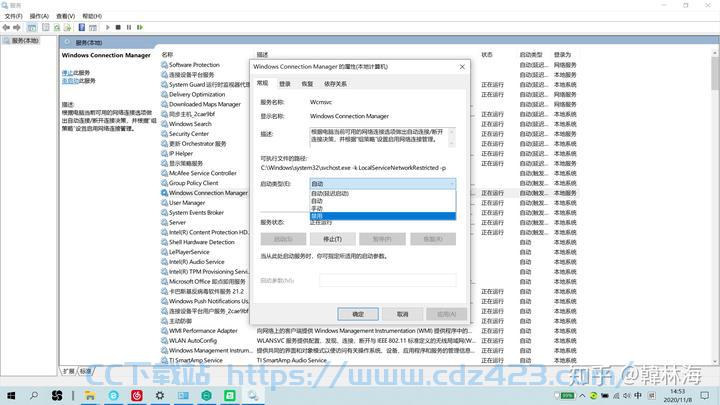This screenshot has width=720, height=405.
Task: Click the 停止(T) button in dialog
Action: [332, 239]
